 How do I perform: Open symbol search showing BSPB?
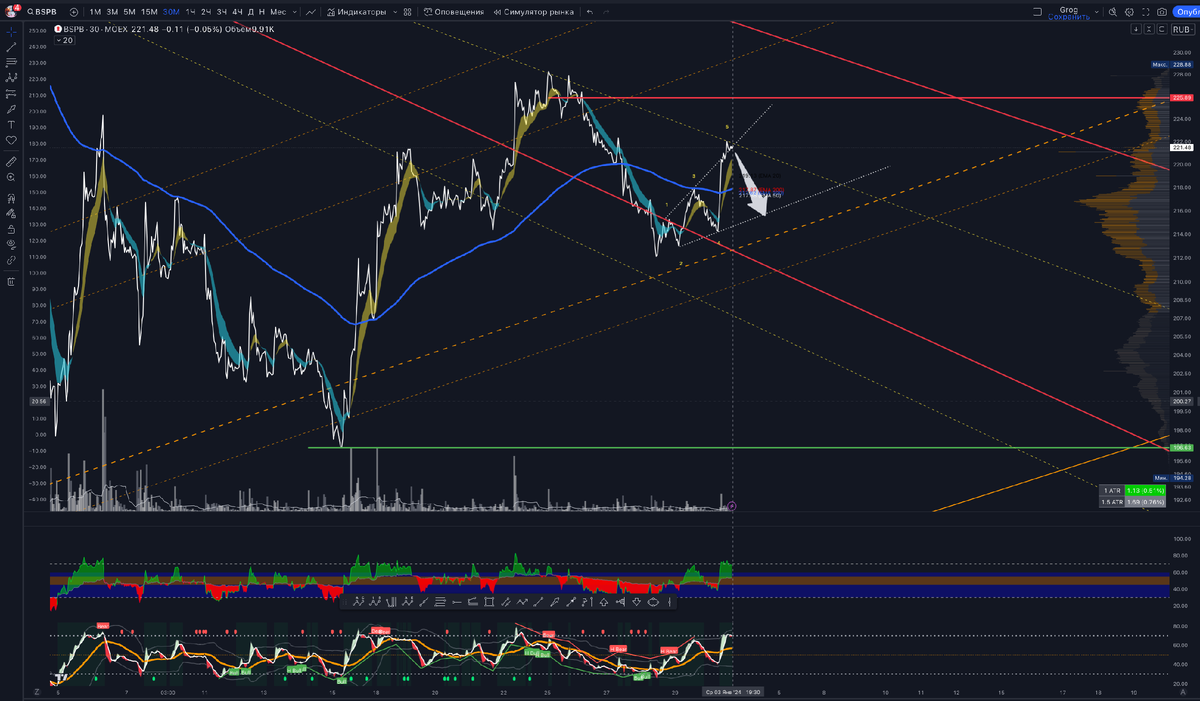click(x=43, y=12)
